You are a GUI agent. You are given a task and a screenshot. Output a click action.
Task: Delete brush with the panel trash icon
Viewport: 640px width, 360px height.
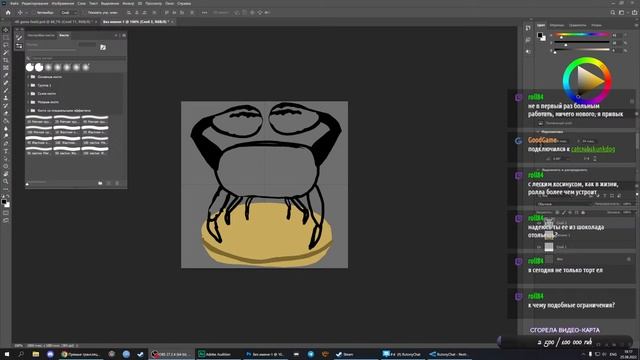[117, 183]
